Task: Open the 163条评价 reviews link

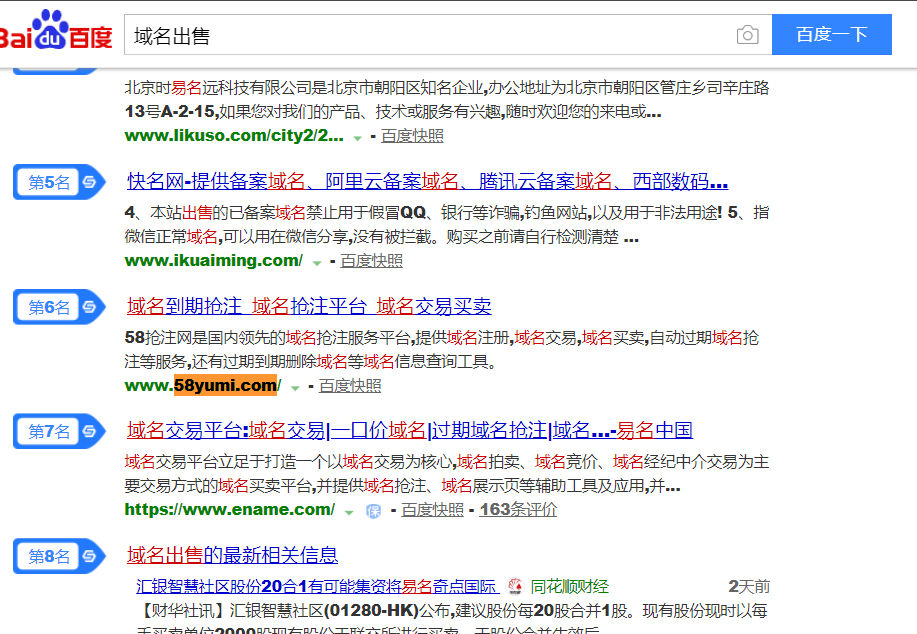Action: [518, 510]
